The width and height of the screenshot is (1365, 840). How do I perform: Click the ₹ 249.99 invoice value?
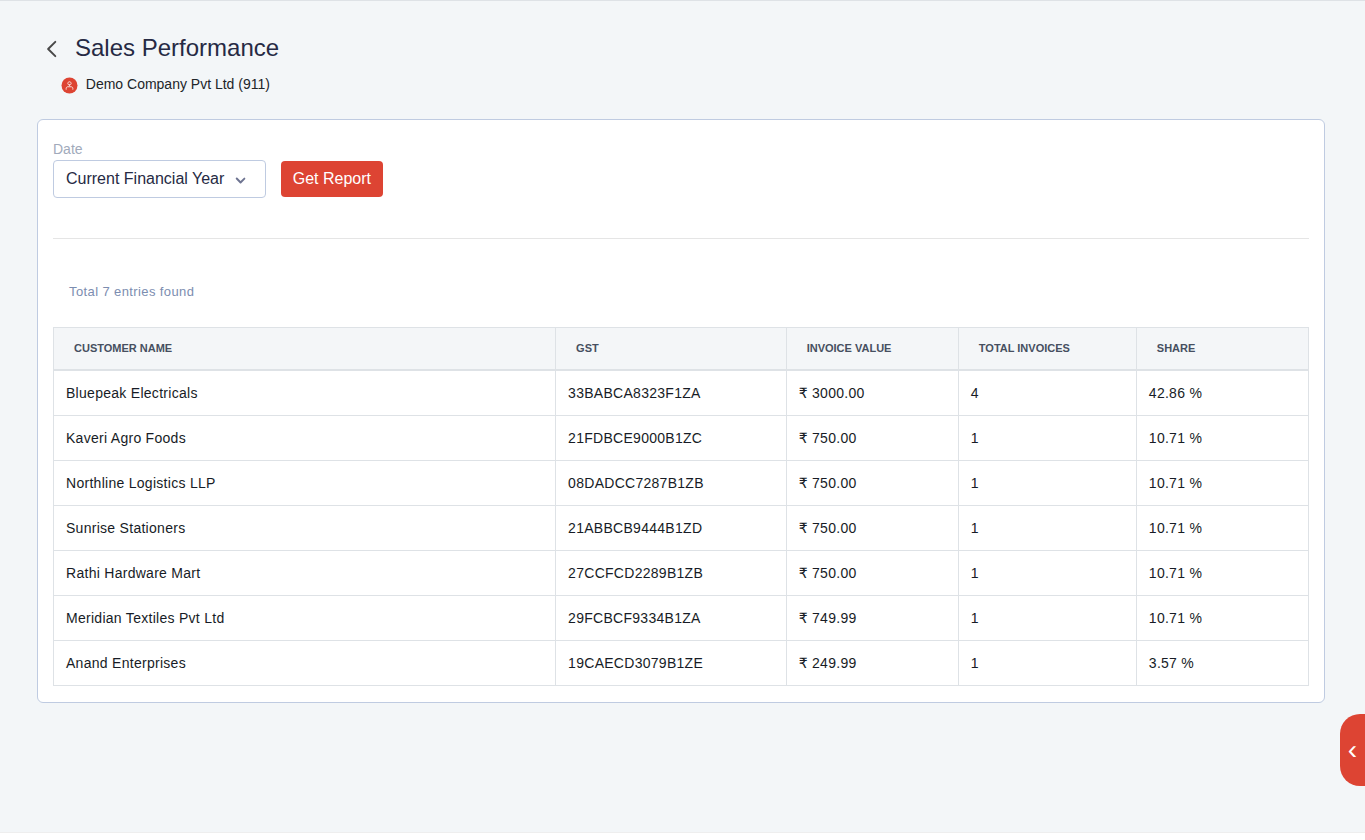click(827, 663)
